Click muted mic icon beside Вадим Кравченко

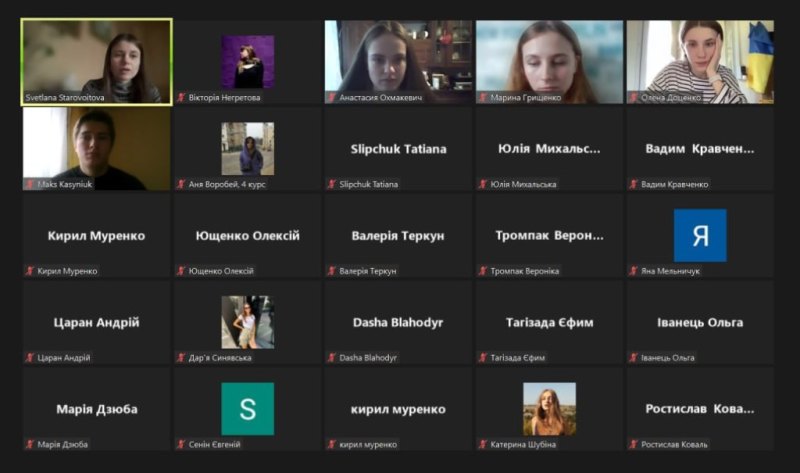(633, 184)
